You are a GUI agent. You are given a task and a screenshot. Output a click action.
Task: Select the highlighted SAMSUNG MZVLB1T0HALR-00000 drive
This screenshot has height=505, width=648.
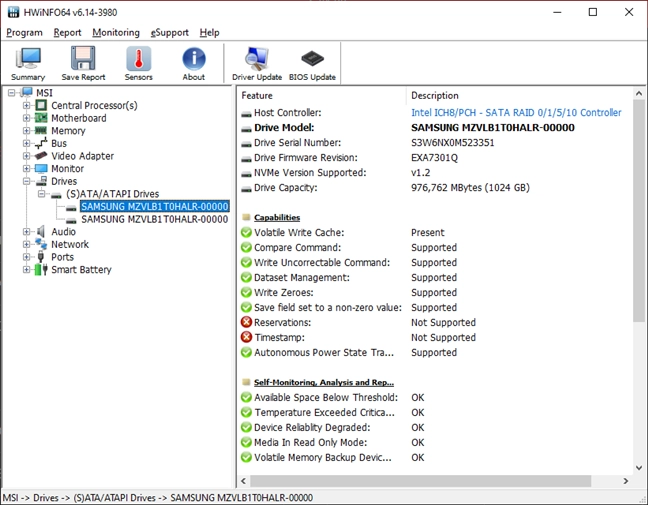click(x=154, y=206)
